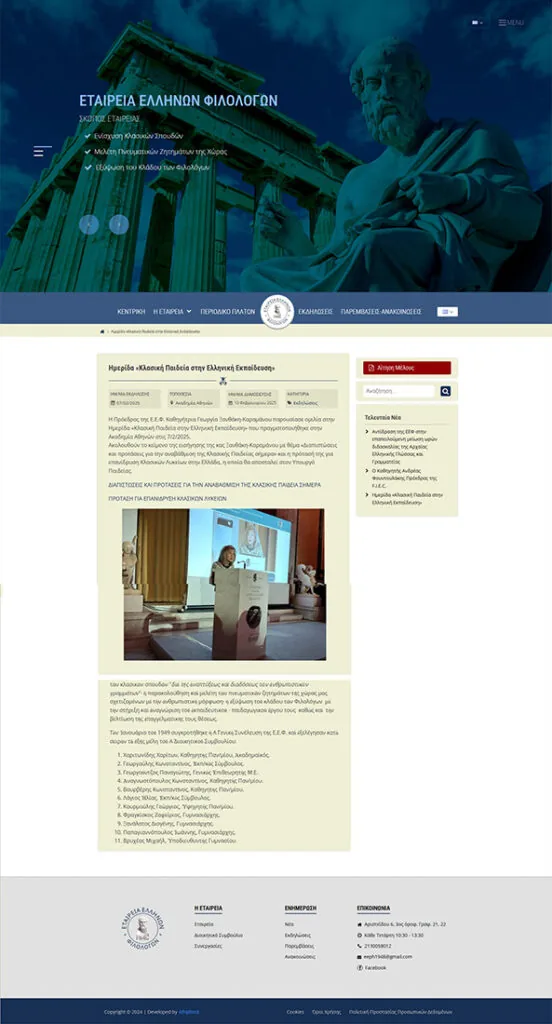Go to previous hero slide arrow
The height and width of the screenshot is (1024, 552).
(x=89, y=225)
